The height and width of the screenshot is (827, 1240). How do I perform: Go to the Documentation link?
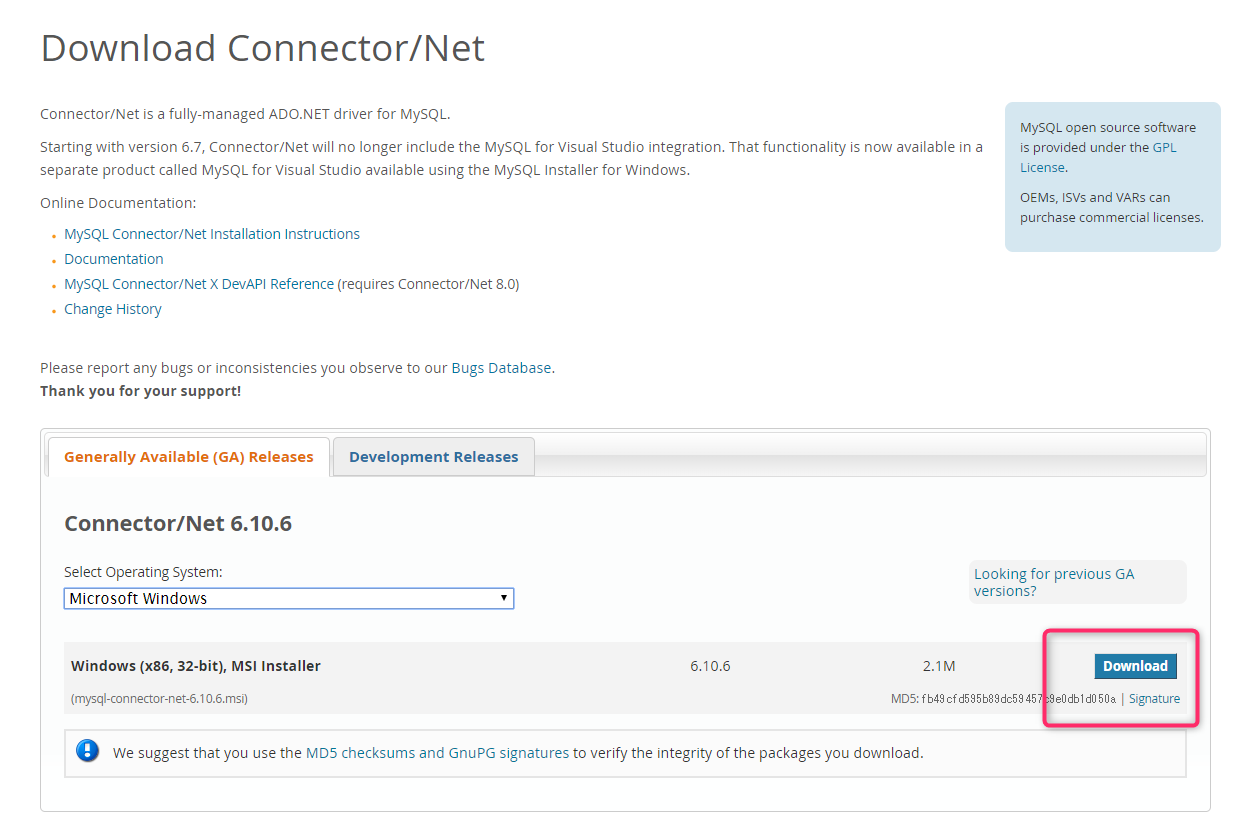[114, 259]
